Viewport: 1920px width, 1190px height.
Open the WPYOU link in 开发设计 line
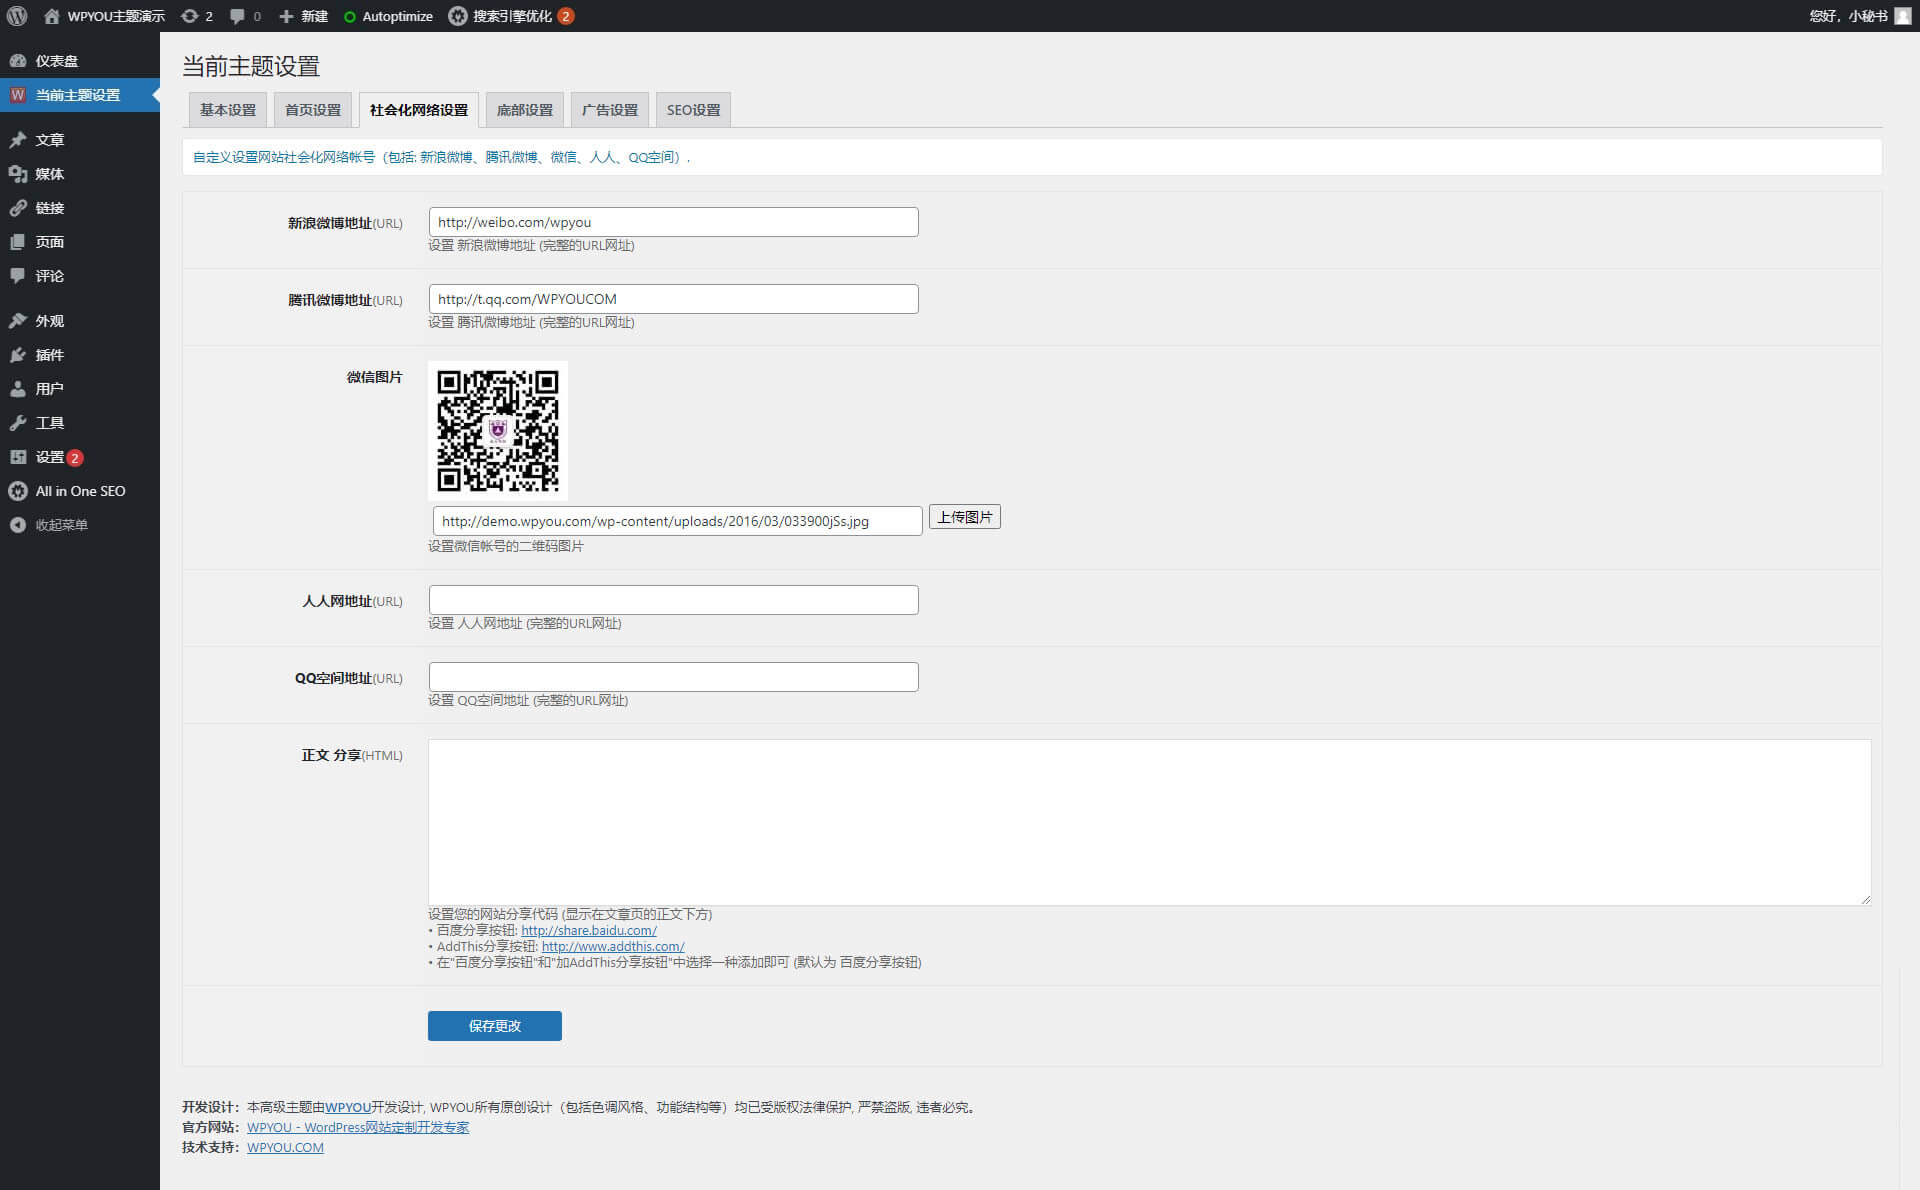coord(348,1107)
